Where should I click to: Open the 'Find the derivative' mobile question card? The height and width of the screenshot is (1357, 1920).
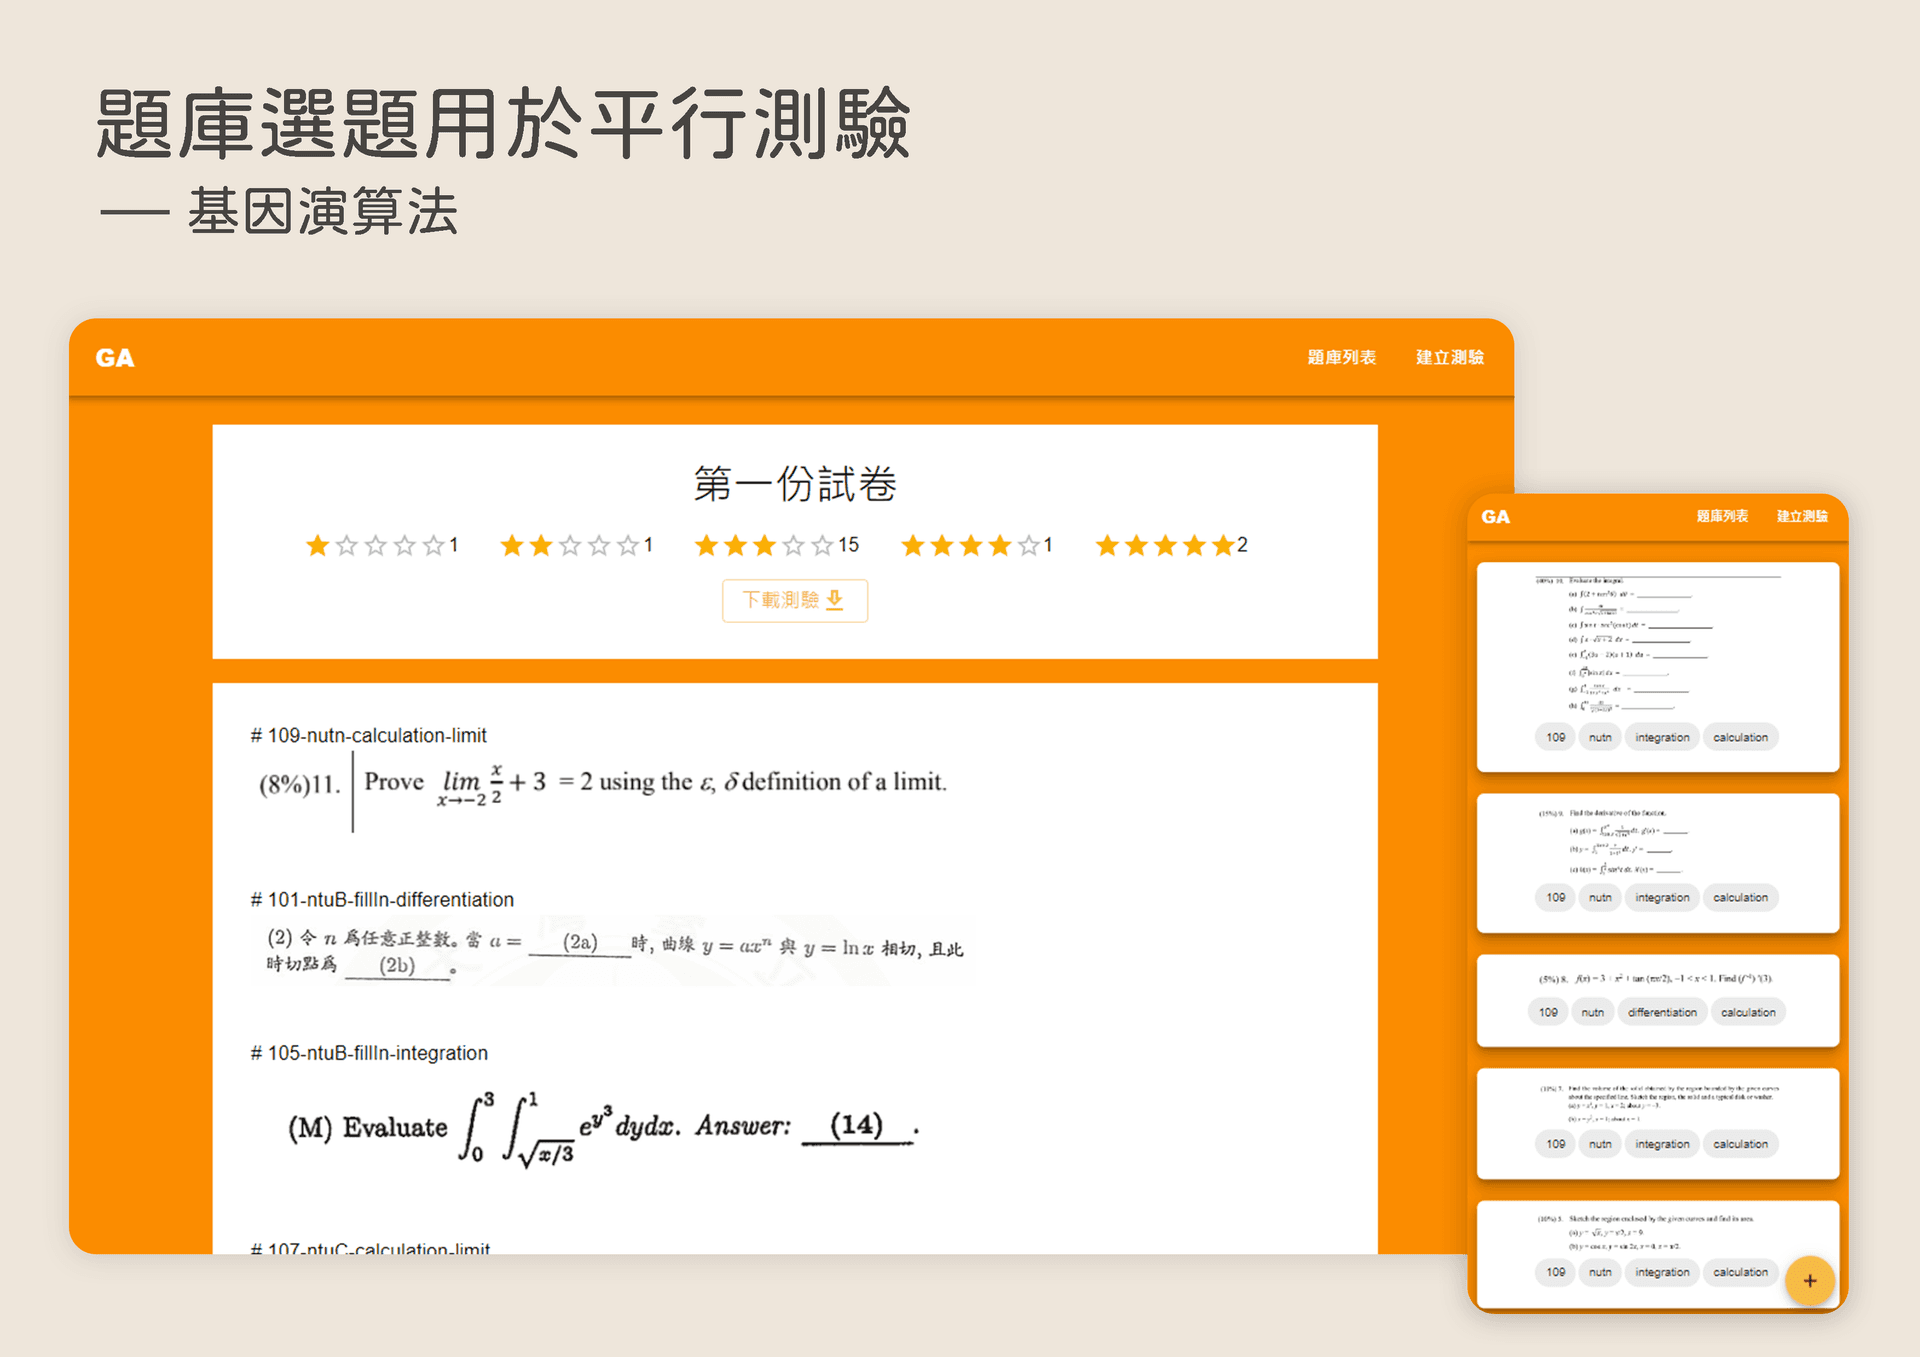click(1658, 863)
